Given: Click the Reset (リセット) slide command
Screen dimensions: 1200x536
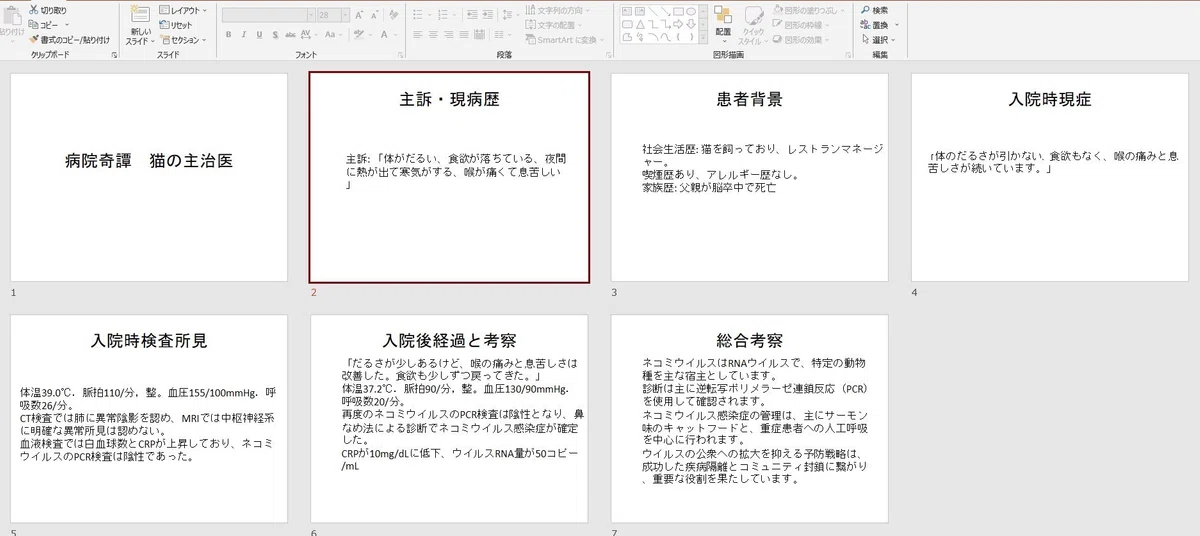Looking at the screenshot, I should tap(174, 24).
